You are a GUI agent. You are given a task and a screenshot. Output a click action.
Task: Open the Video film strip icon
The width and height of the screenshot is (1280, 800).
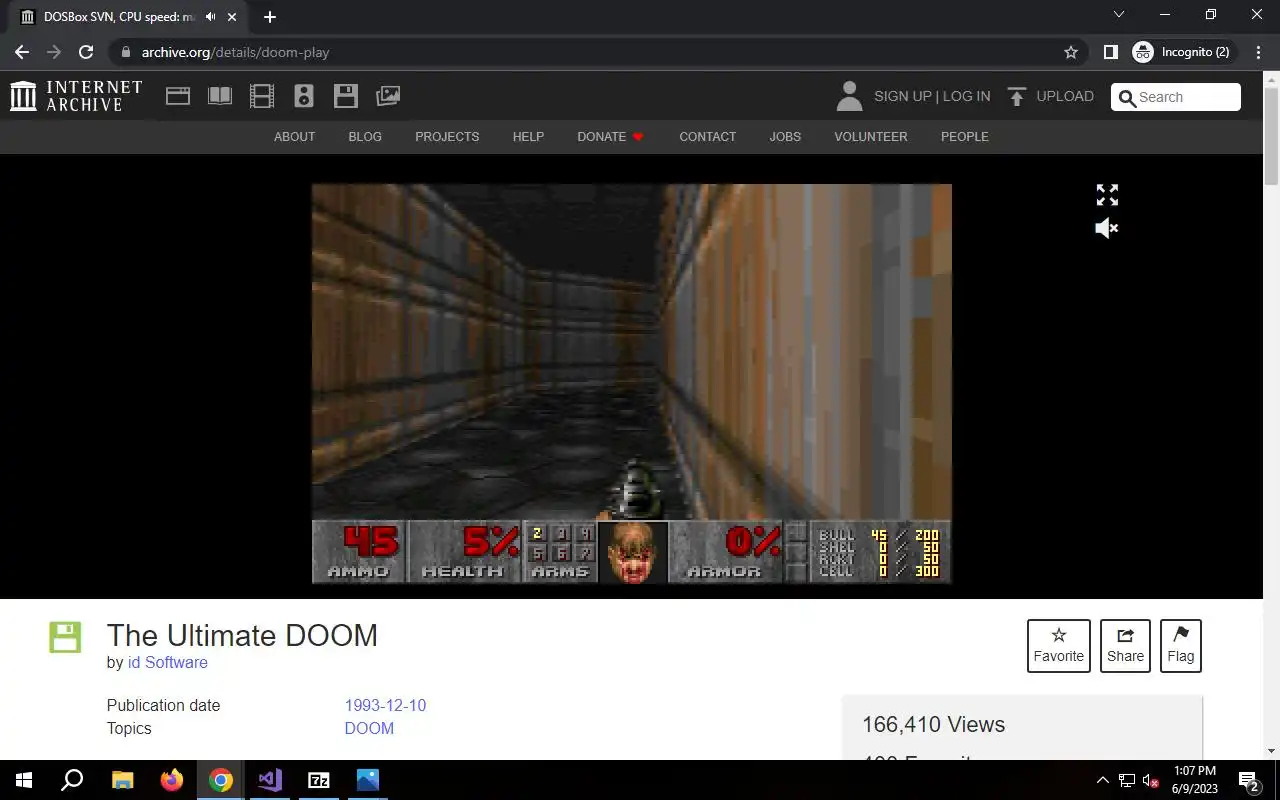262,96
